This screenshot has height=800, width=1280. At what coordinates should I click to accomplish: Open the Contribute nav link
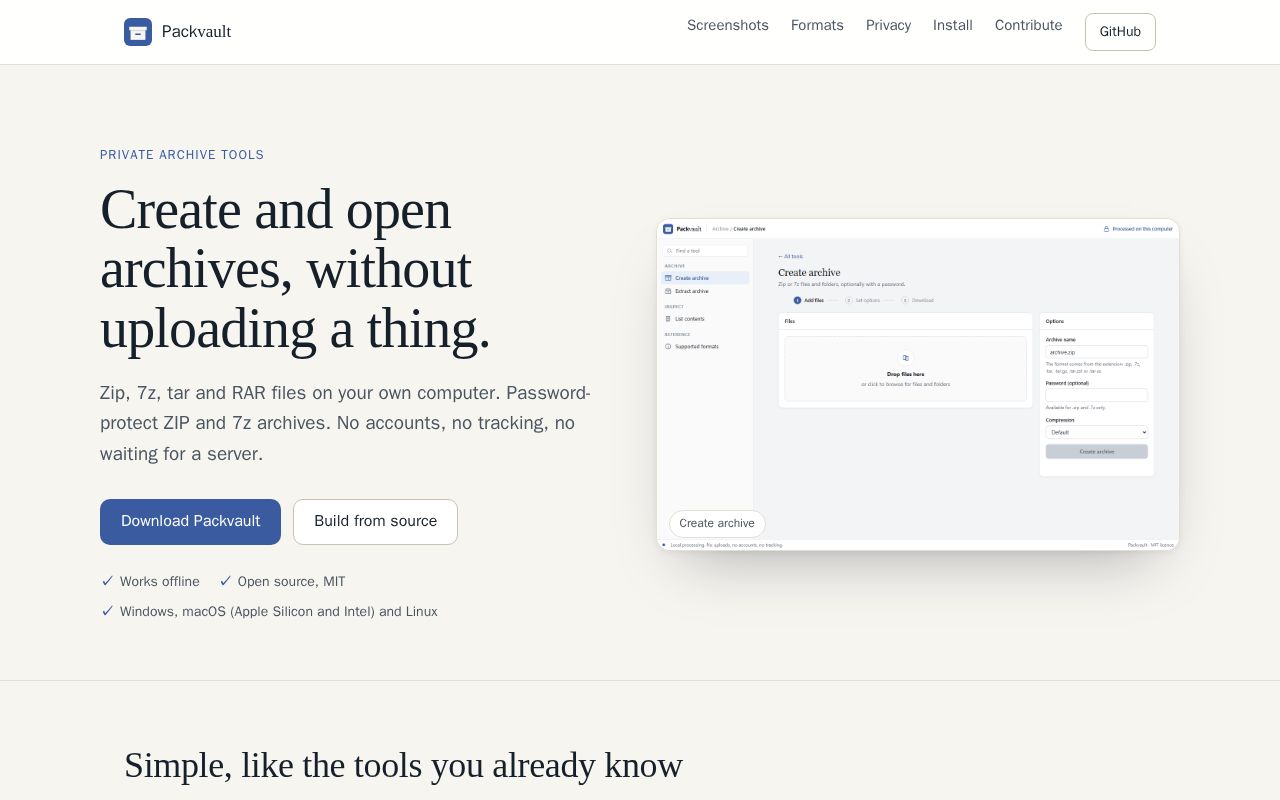tap(1028, 25)
